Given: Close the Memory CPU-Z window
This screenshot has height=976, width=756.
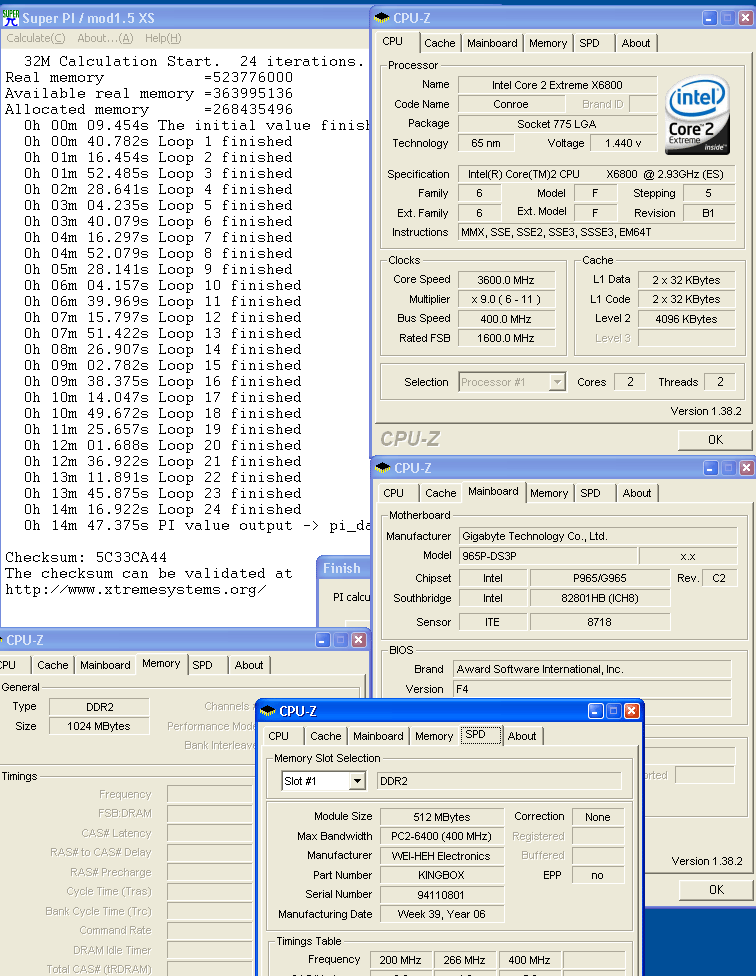Looking at the screenshot, I should (x=358, y=640).
